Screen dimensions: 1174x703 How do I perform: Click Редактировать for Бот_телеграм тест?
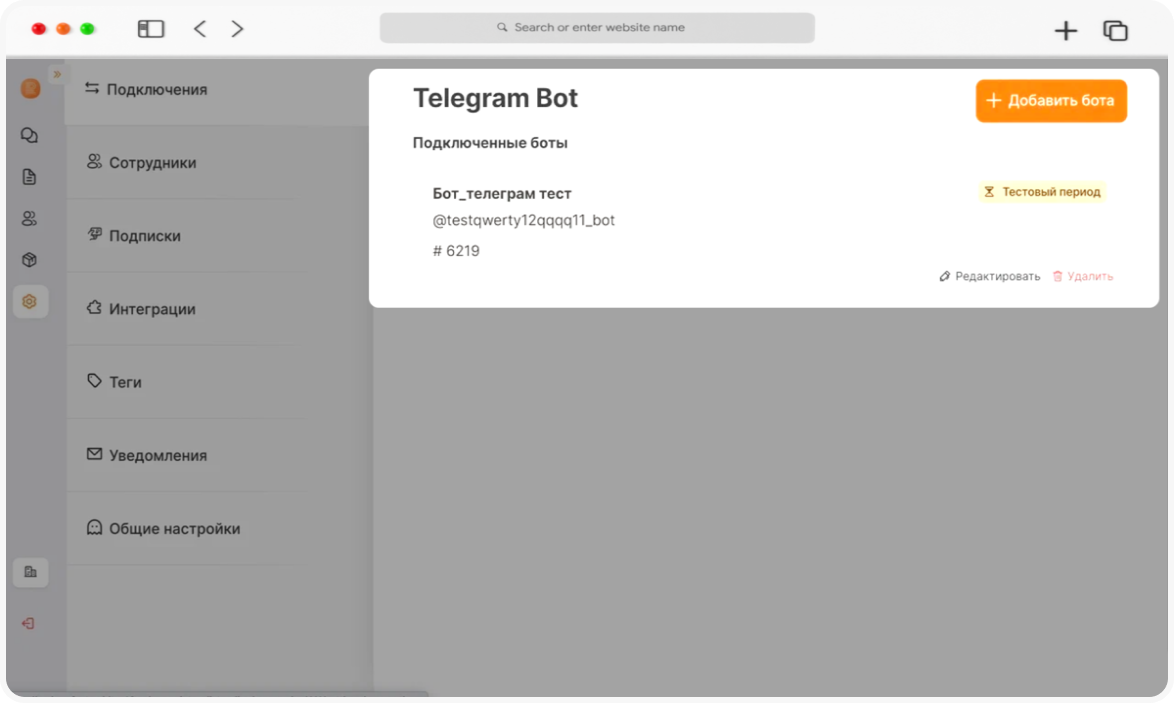[x=990, y=276]
